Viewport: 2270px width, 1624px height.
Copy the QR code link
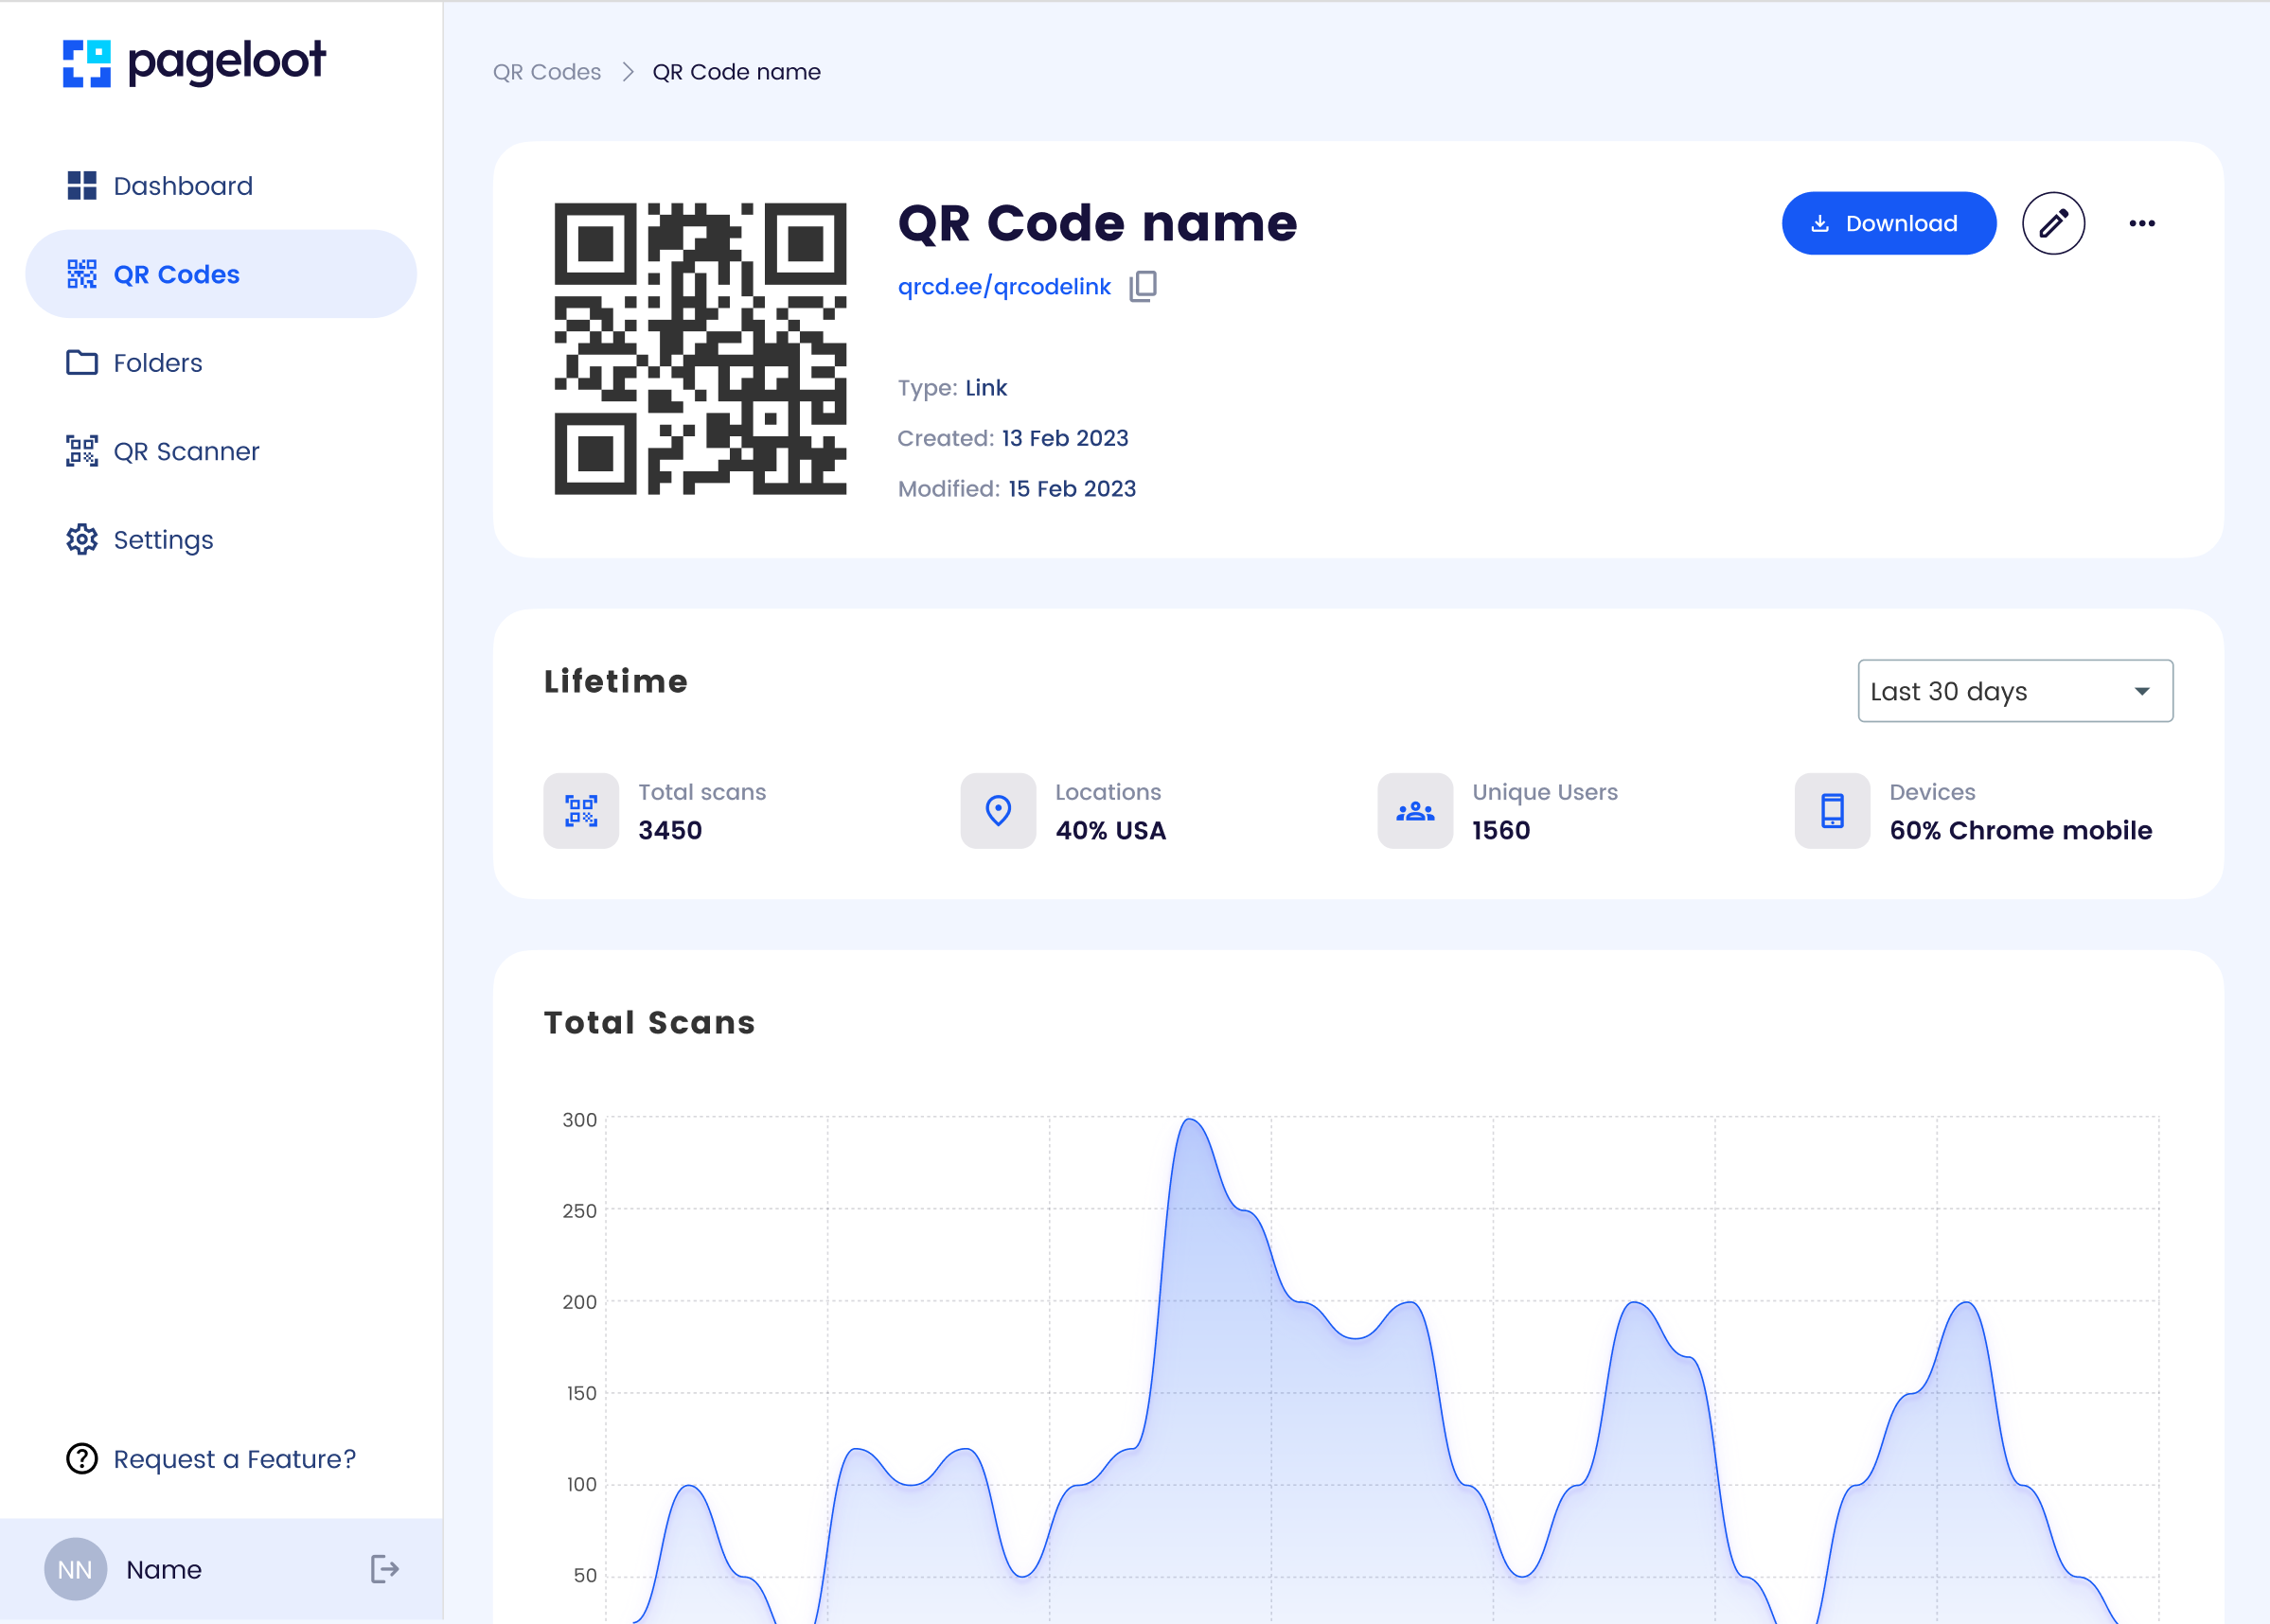(x=1143, y=286)
